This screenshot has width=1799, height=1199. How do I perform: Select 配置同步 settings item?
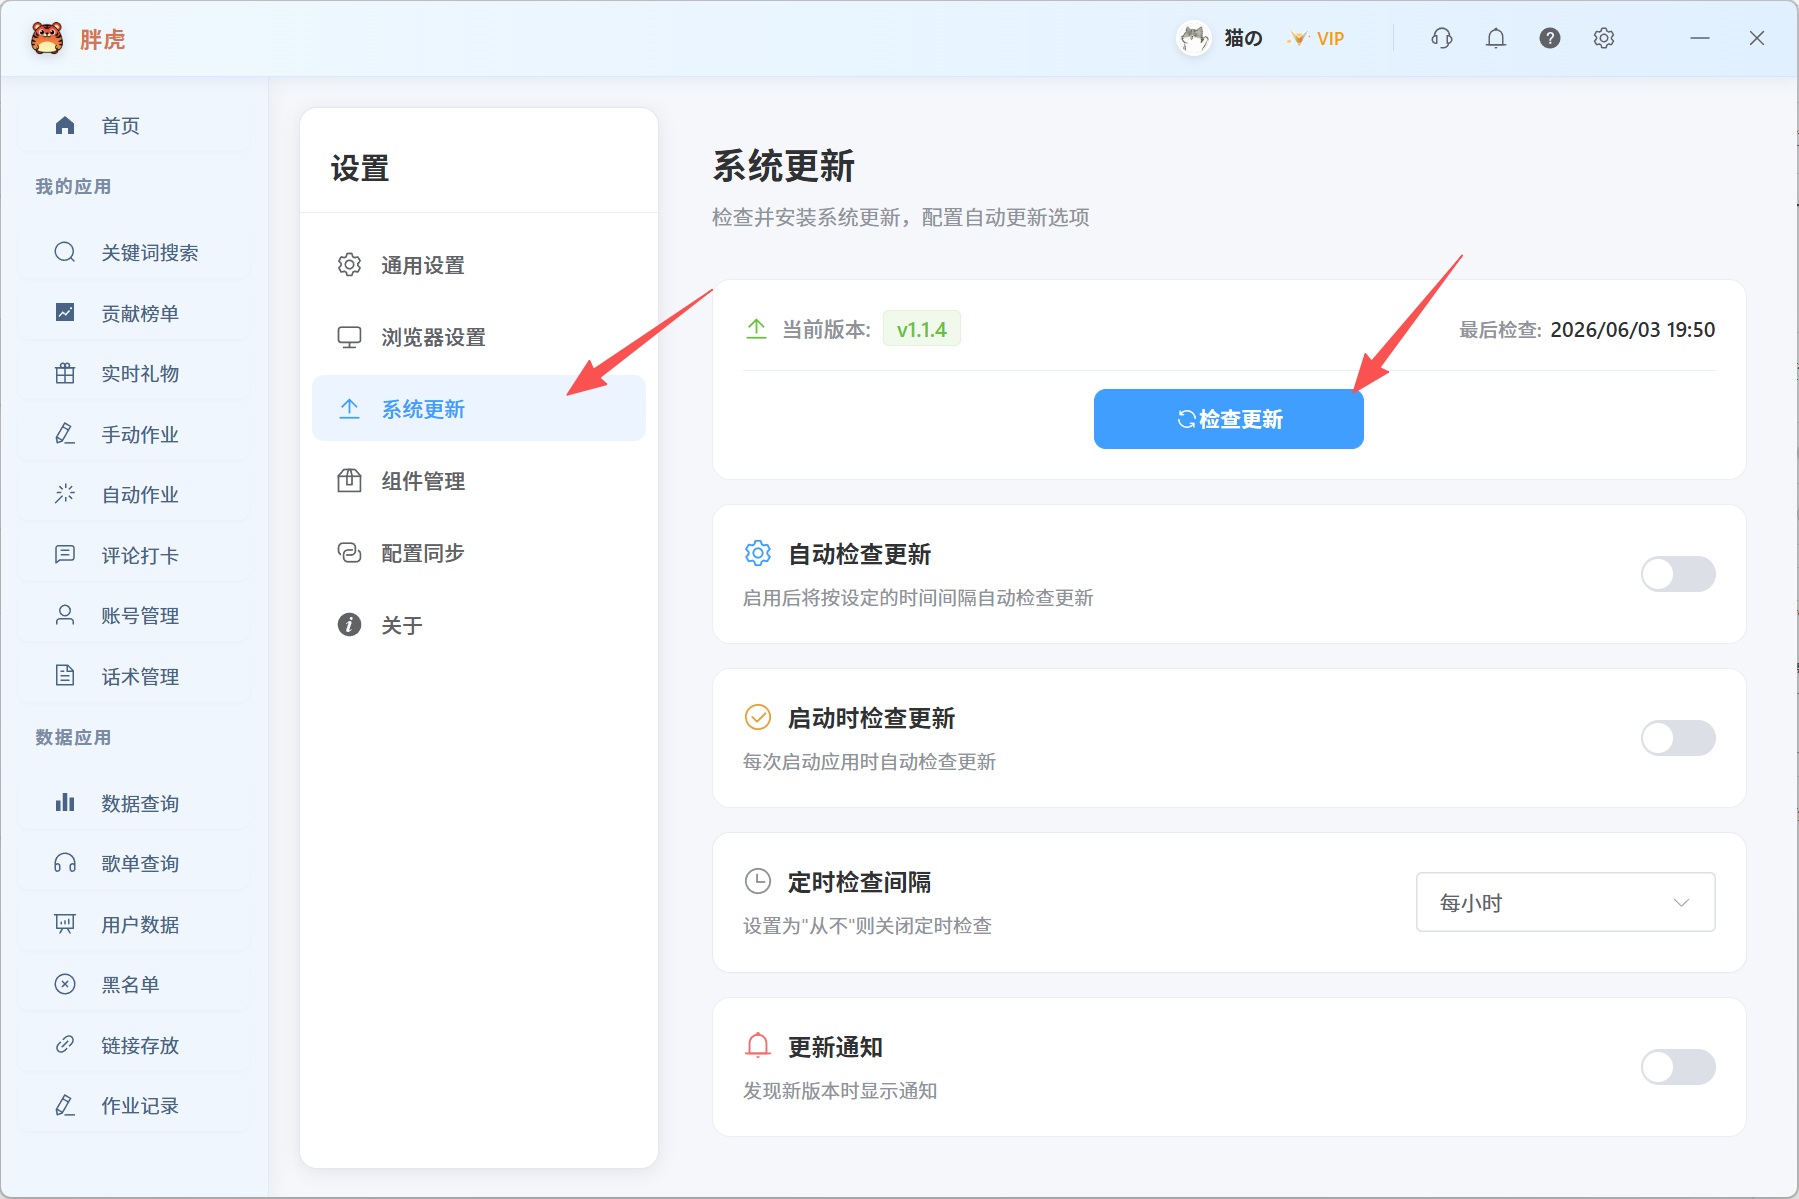[479, 553]
